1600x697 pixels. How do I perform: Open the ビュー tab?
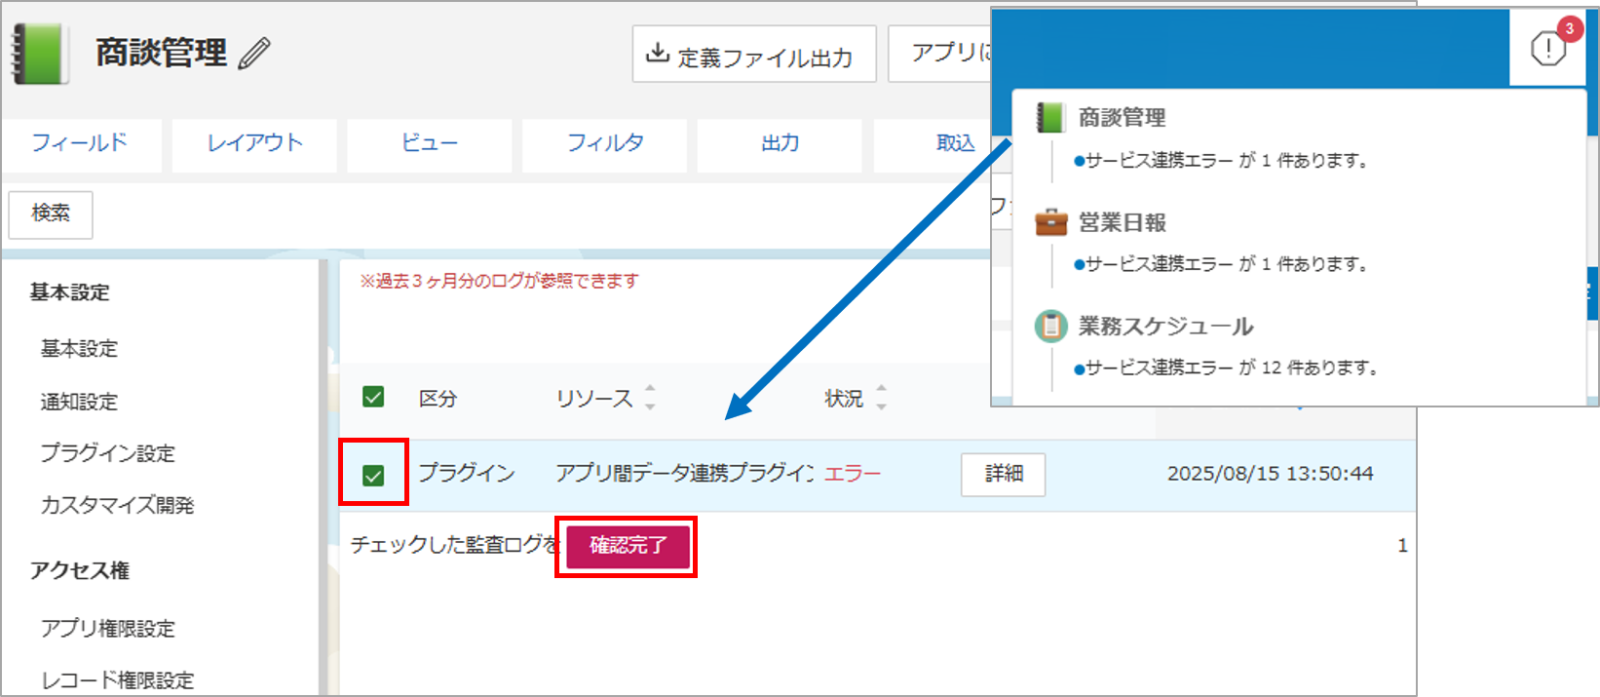point(429,144)
